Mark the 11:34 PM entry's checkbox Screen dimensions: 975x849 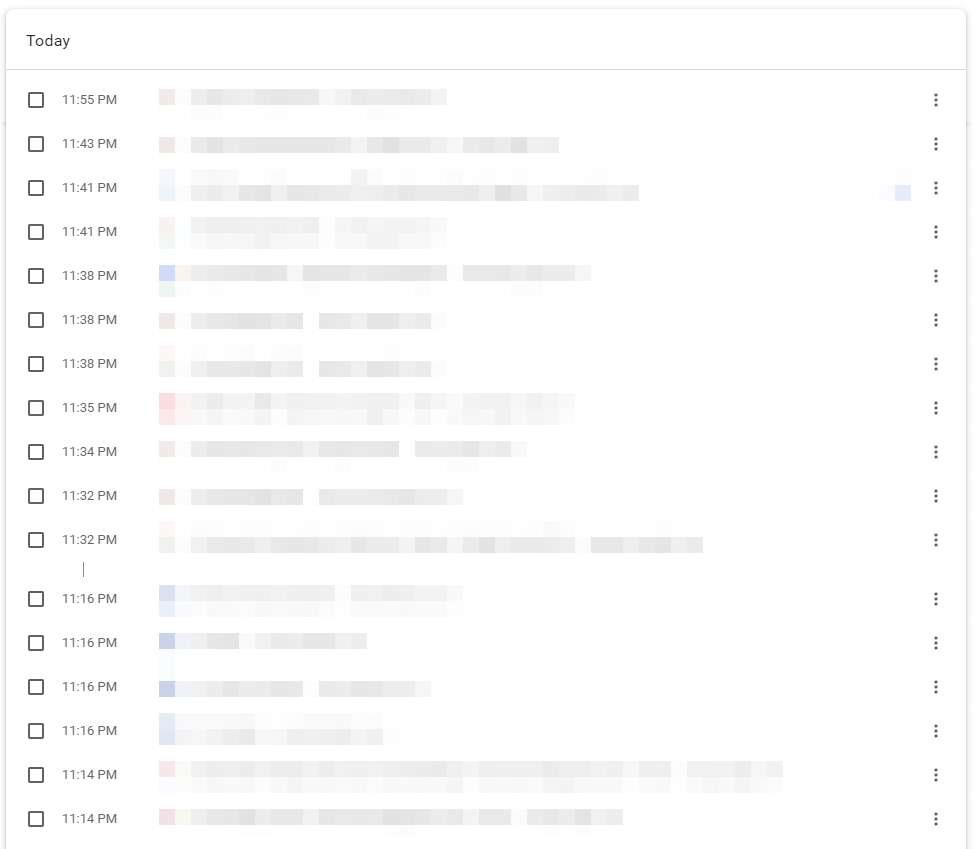(36, 452)
